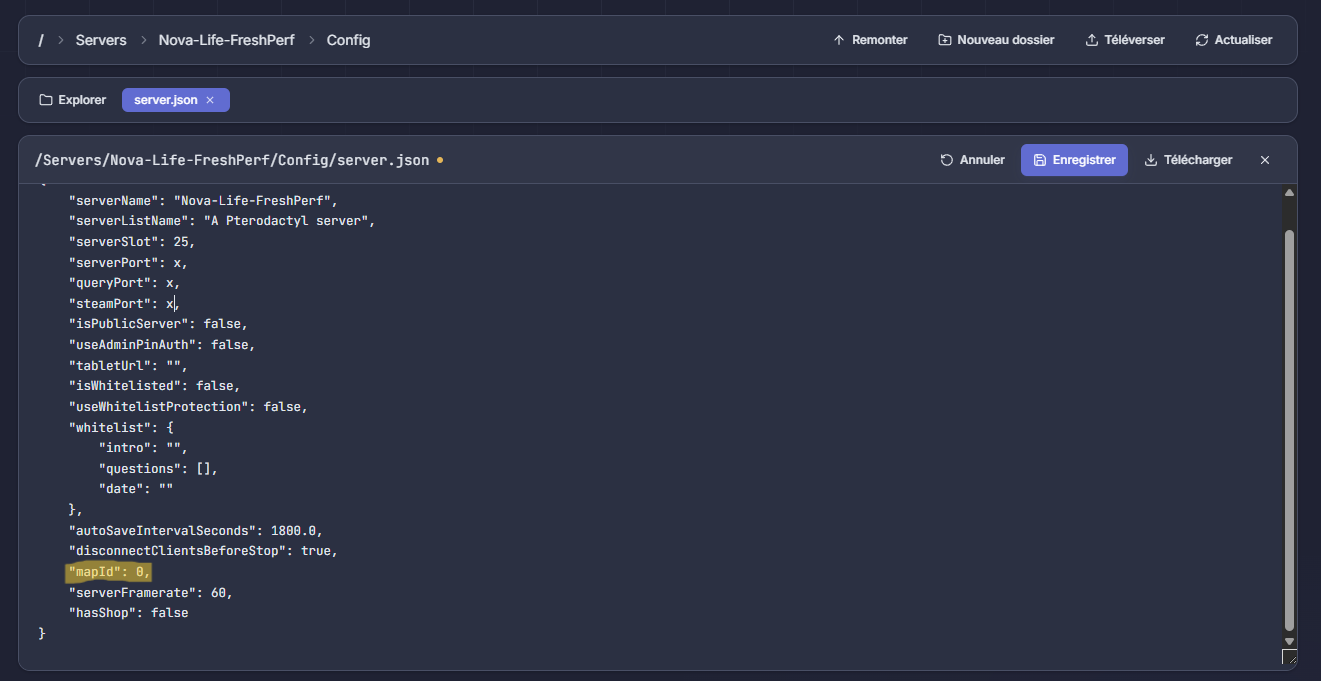
Task: Open the Servers breadcrumb folder
Action: click(x=101, y=40)
